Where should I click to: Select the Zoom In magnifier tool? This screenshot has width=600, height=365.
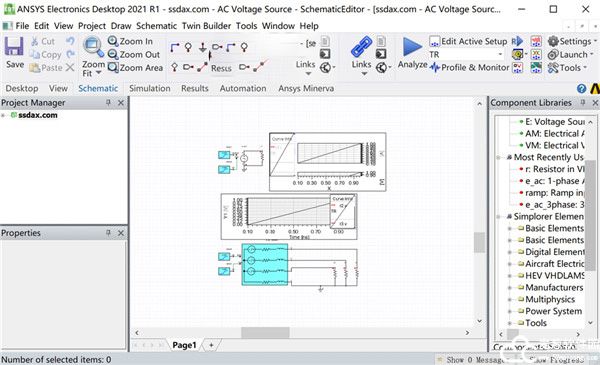[x=113, y=41]
